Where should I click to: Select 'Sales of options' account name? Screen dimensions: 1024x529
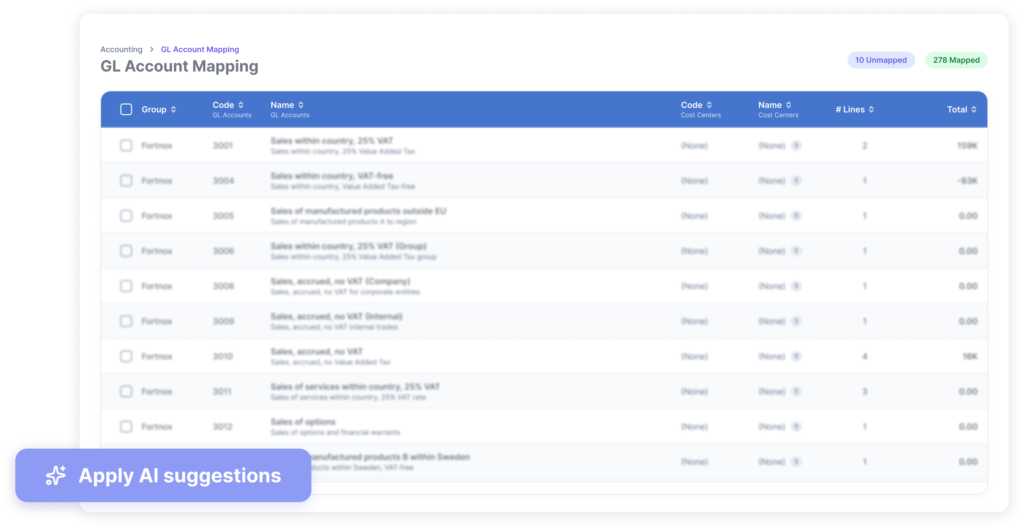(x=303, y=422)
